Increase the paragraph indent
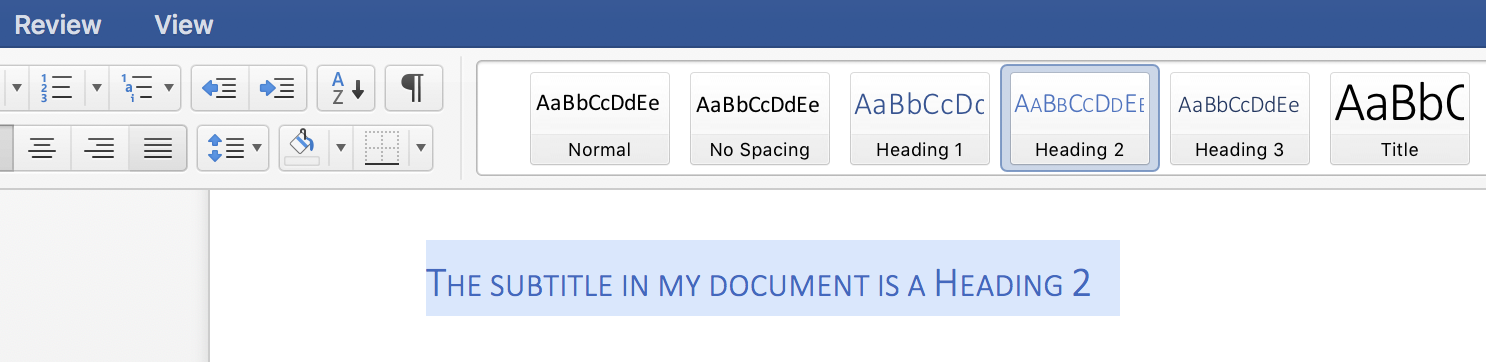1486x362 pixels. (x=277, y=88)
